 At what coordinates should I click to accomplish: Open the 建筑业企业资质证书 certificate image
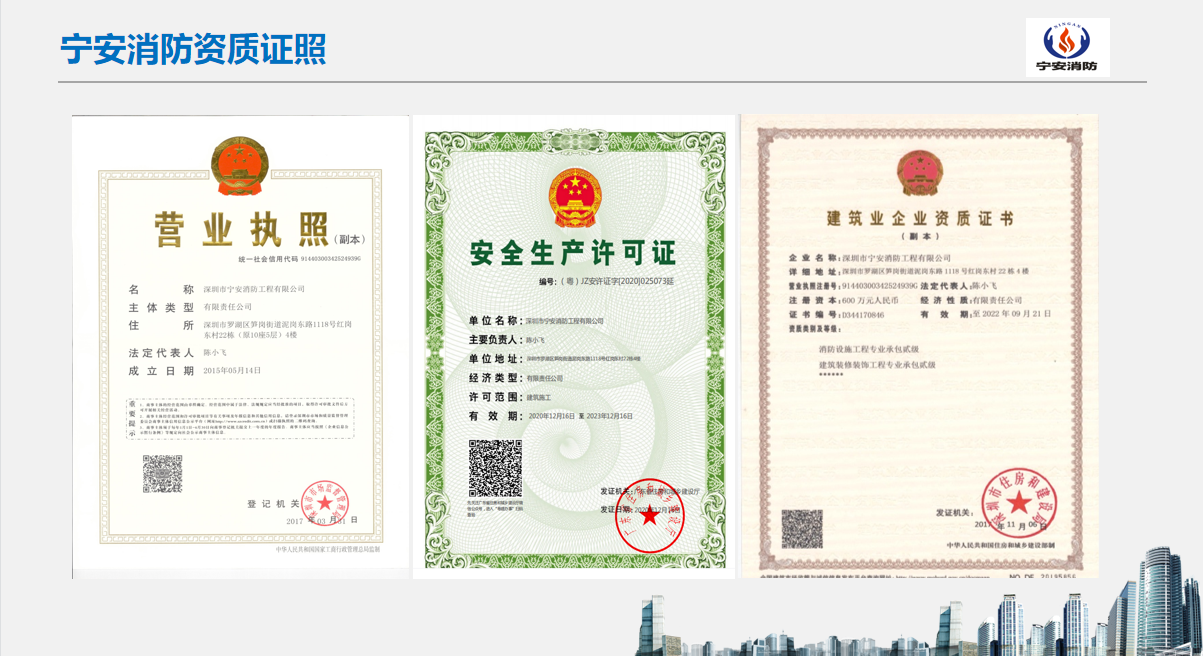[x=919, y=346]
